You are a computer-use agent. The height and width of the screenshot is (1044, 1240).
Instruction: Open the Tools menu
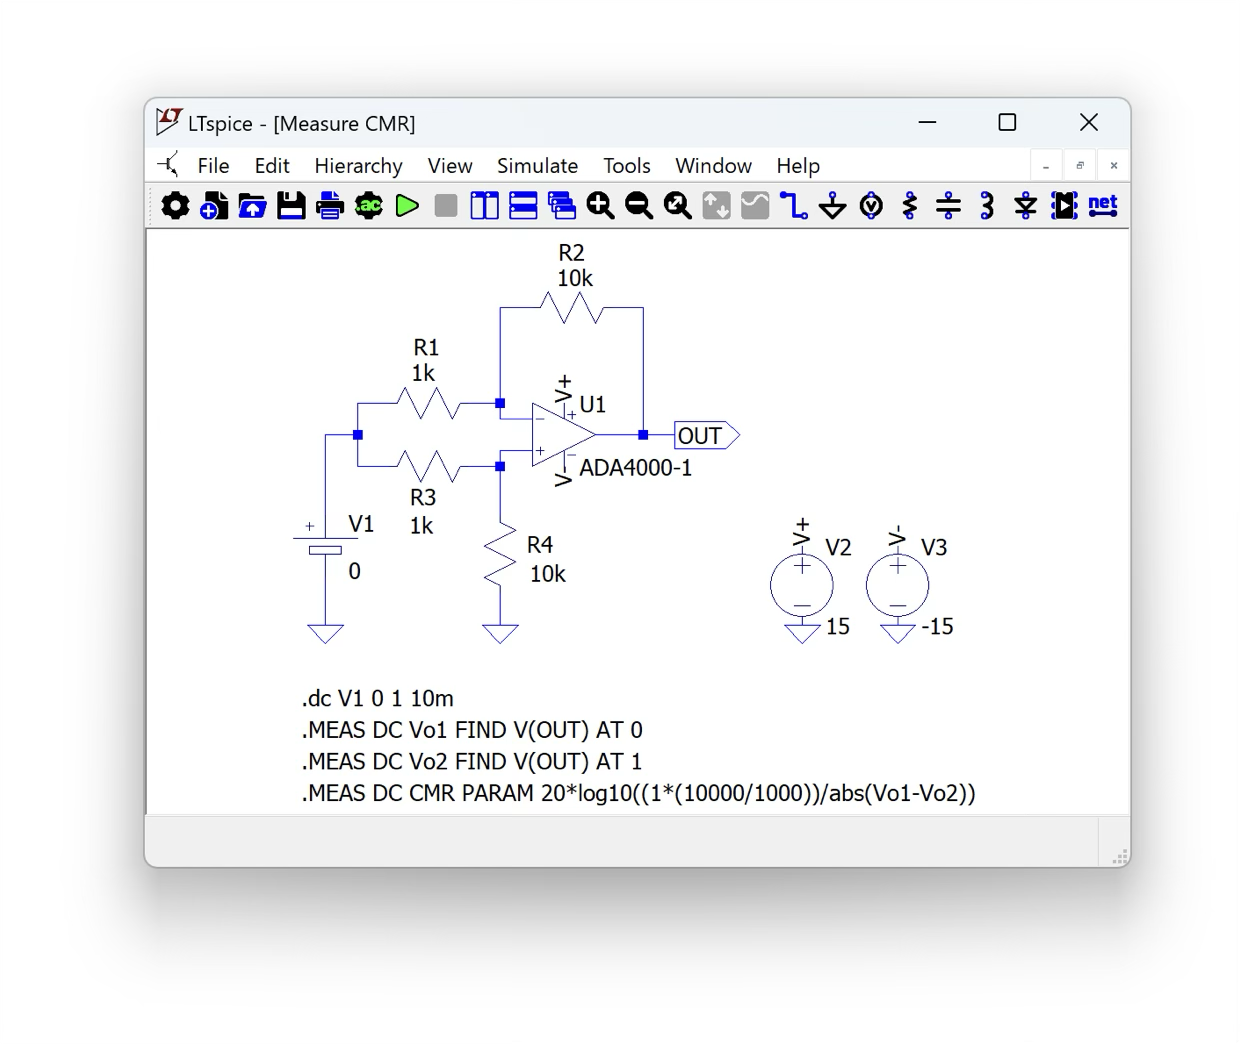[627, 166]
